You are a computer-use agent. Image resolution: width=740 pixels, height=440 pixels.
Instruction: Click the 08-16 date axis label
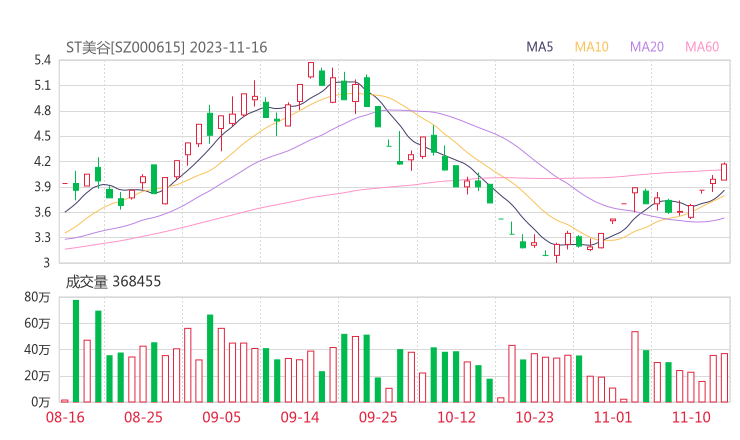pyautogui.click(x=65, y=417)
